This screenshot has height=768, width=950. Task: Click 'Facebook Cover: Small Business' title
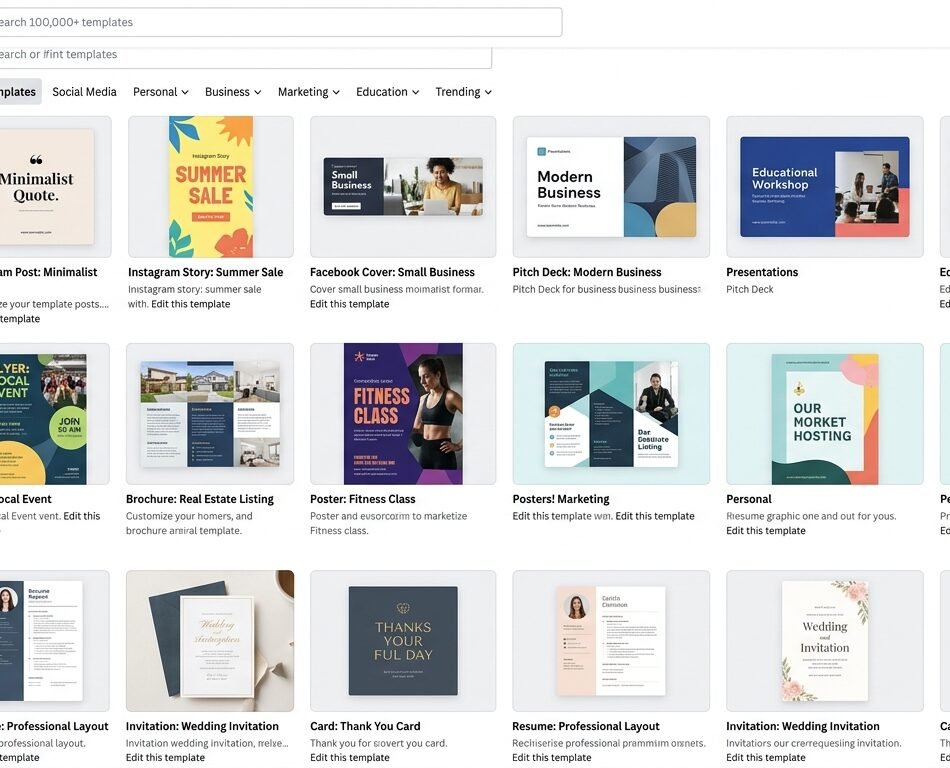pyautogui.click(x=392, y=272)
